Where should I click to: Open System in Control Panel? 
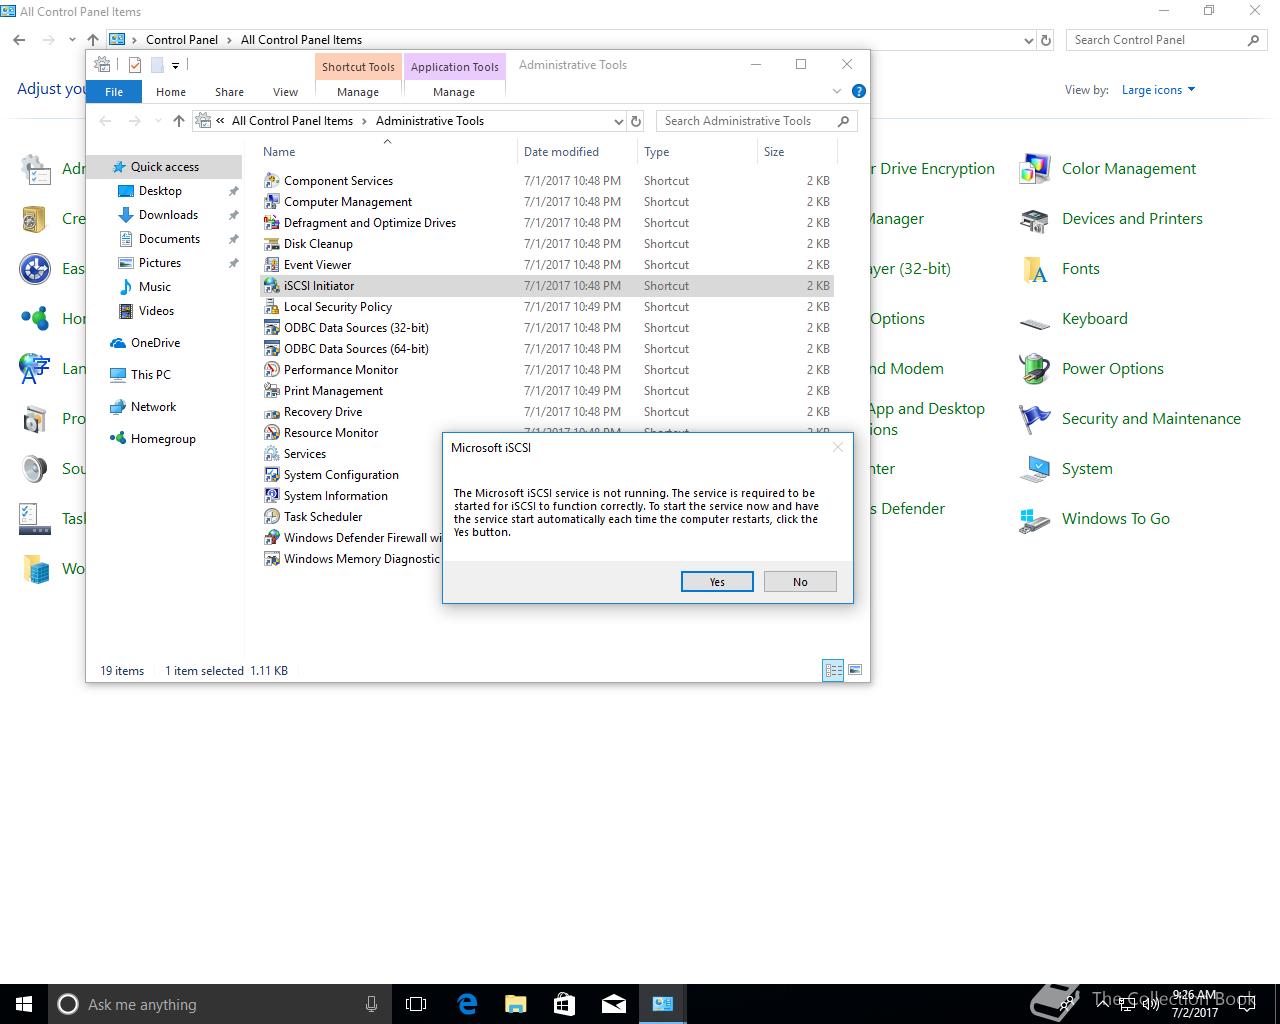tap(1066, 469)
